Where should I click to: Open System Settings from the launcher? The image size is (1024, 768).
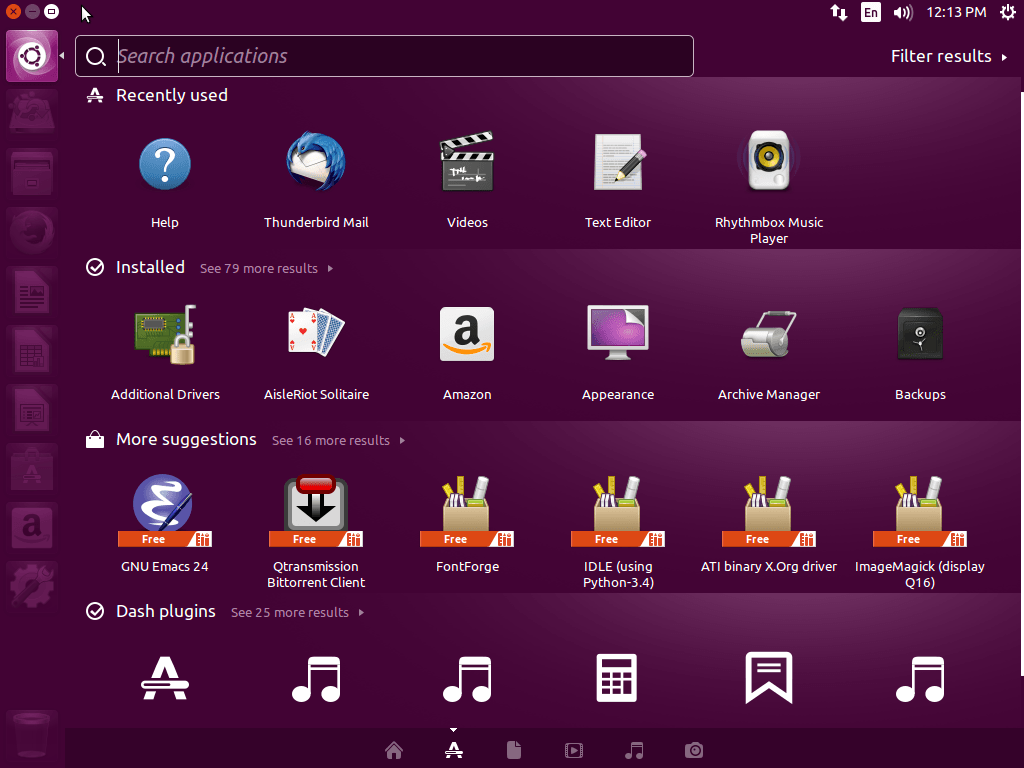pyautogui.click(x=32, y=586)
